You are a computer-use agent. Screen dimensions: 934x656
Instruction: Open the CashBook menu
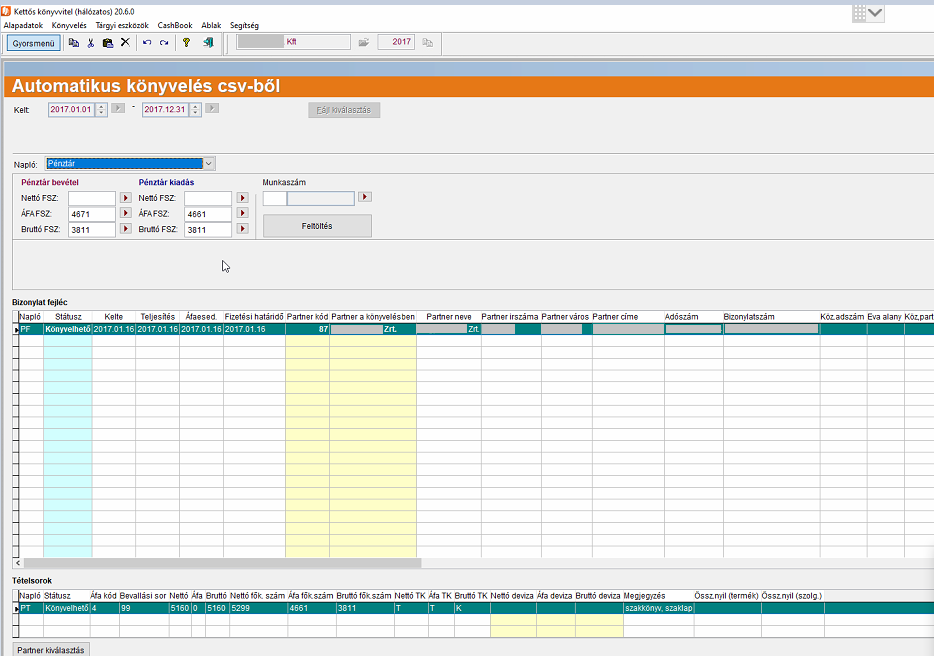tap(174, 25)
